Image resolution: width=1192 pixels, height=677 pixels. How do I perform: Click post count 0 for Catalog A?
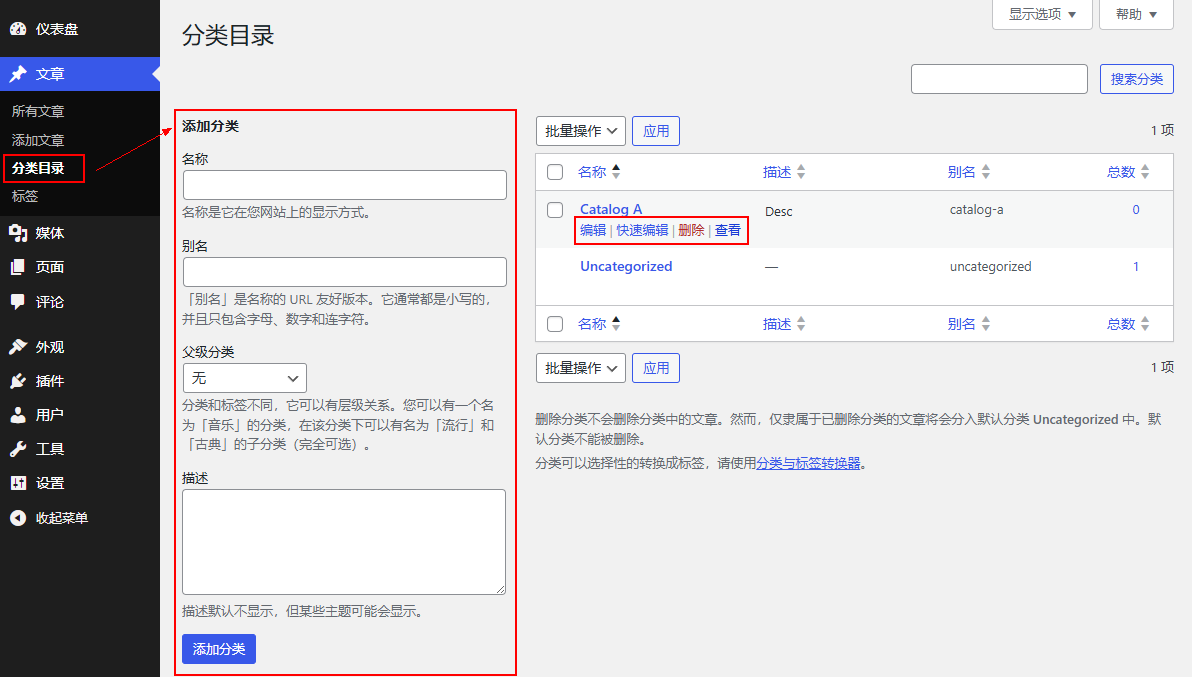click(x=1136, y=210)
